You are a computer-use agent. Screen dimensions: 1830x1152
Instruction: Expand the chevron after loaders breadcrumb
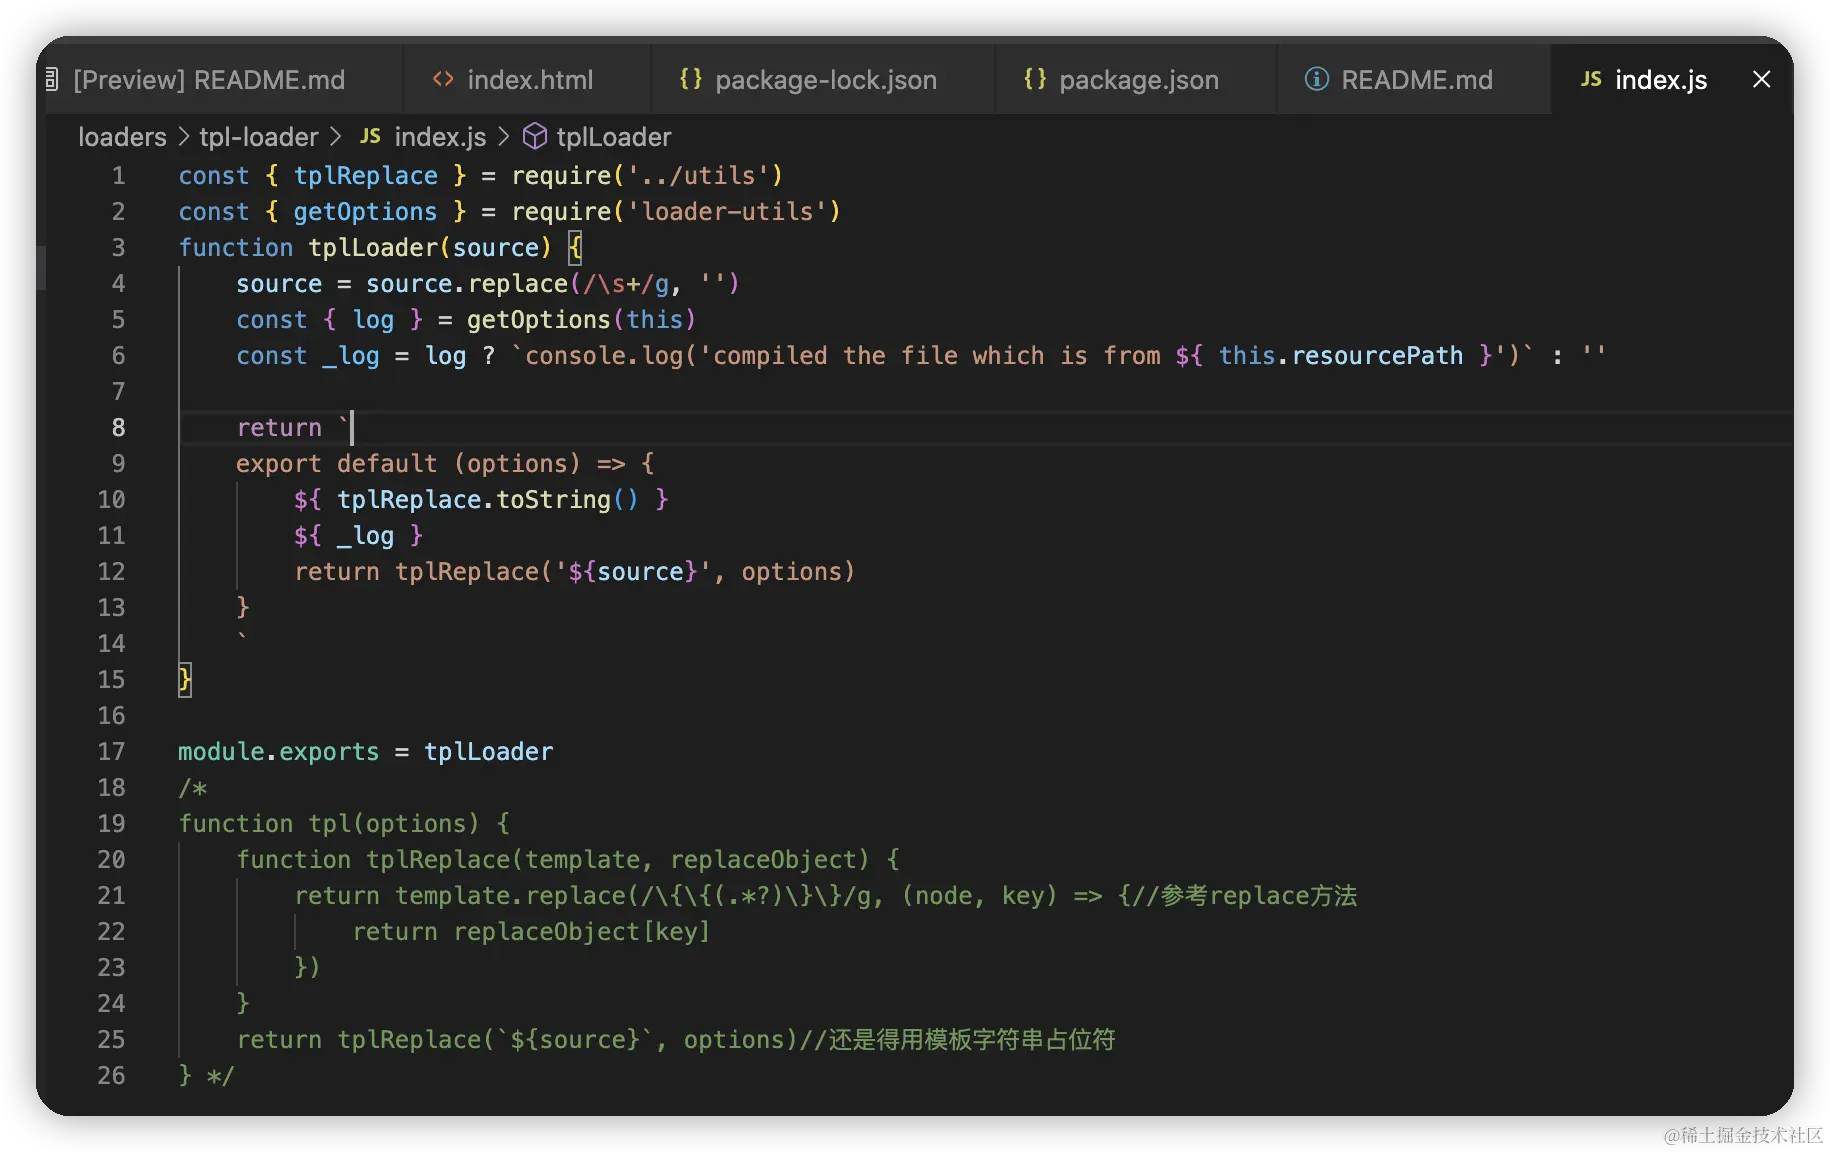click(x=184, y=136)
